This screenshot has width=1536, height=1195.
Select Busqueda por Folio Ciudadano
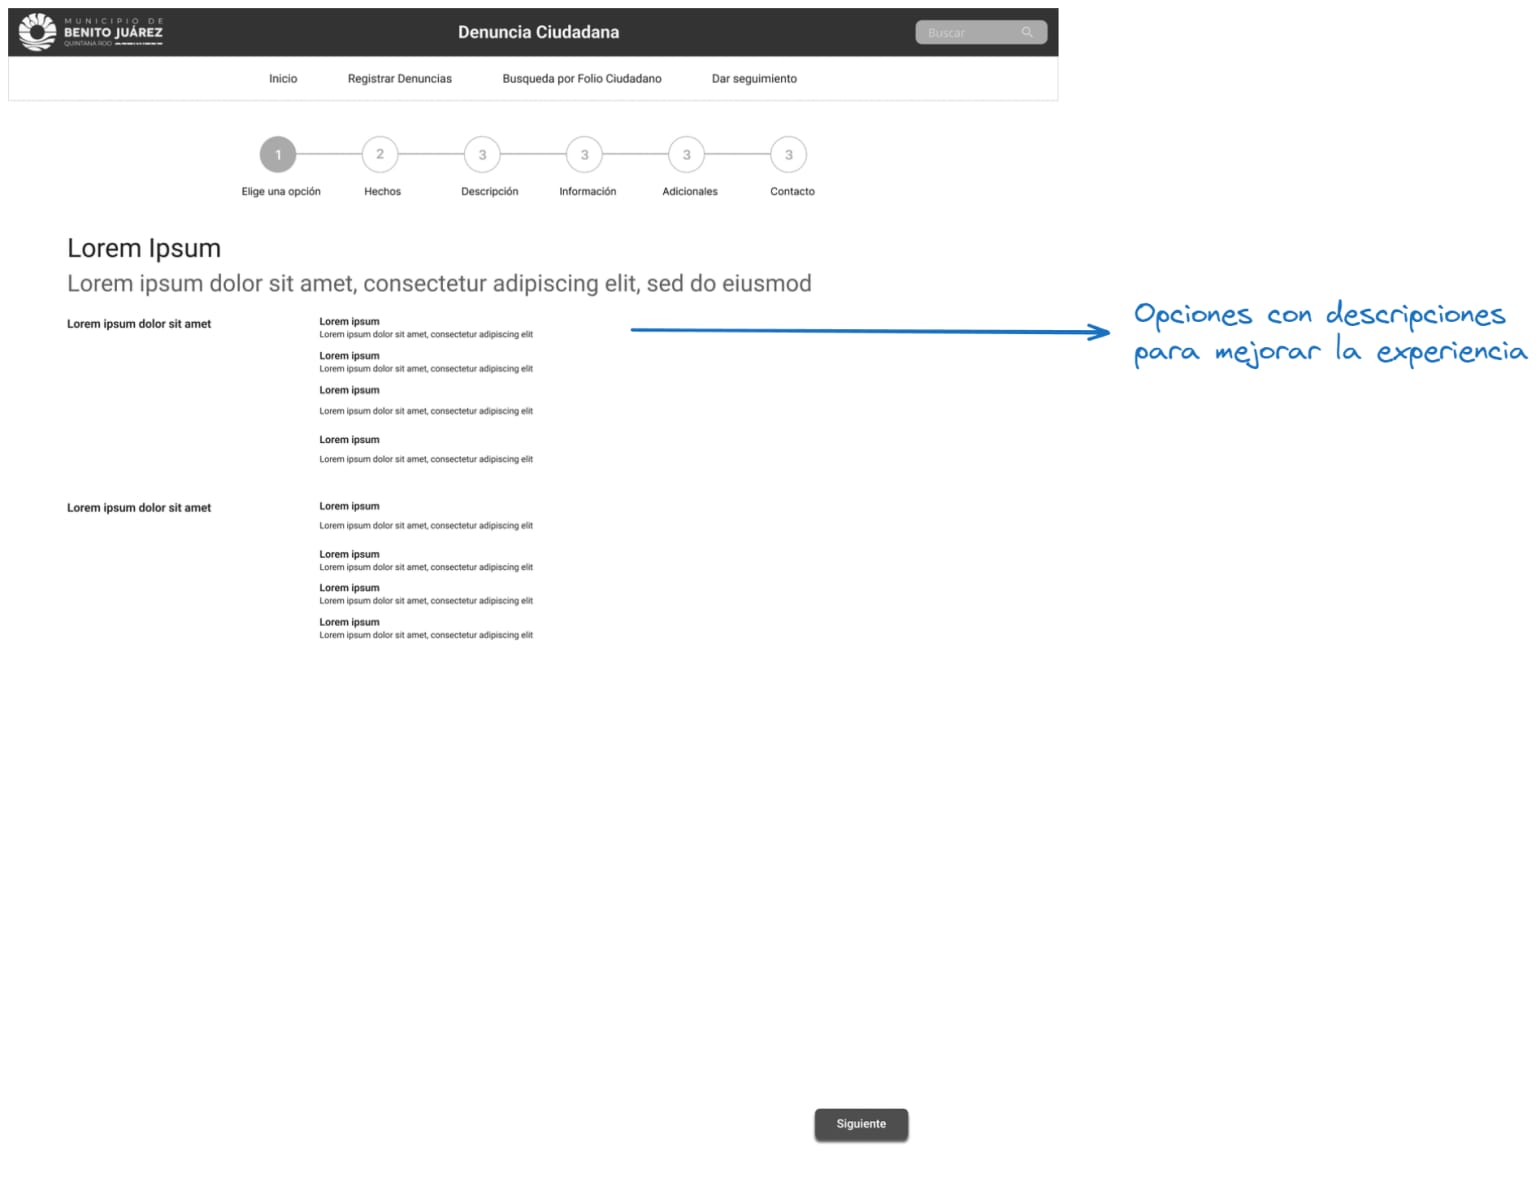[x=581, y=79]
